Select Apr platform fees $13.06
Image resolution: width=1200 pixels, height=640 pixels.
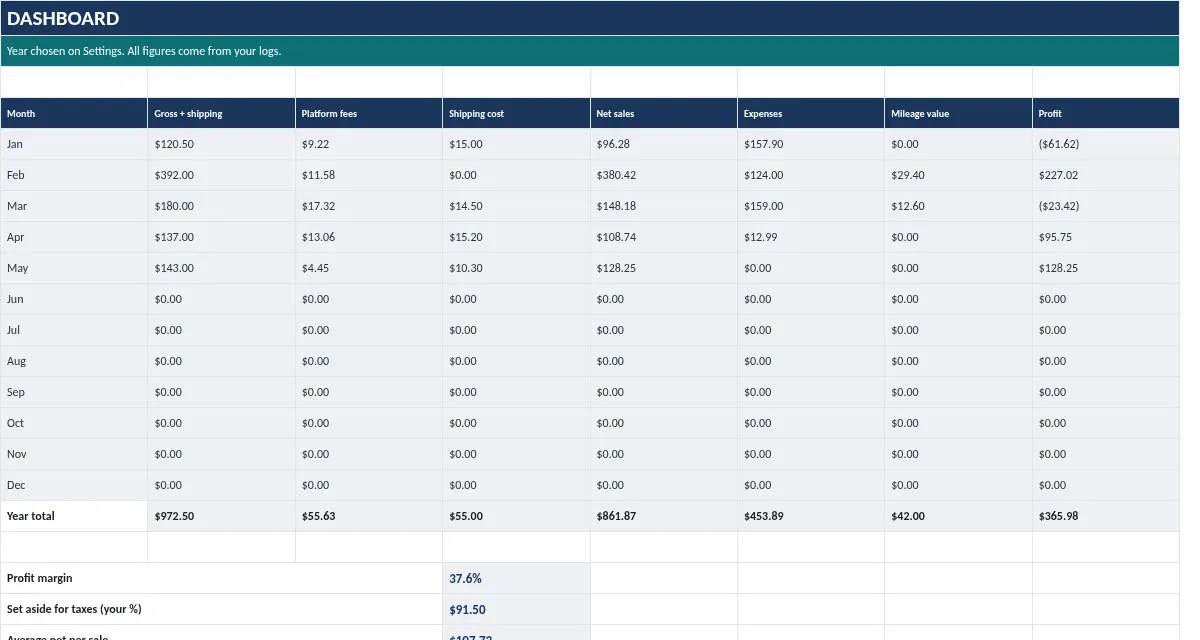coord(369,237)
